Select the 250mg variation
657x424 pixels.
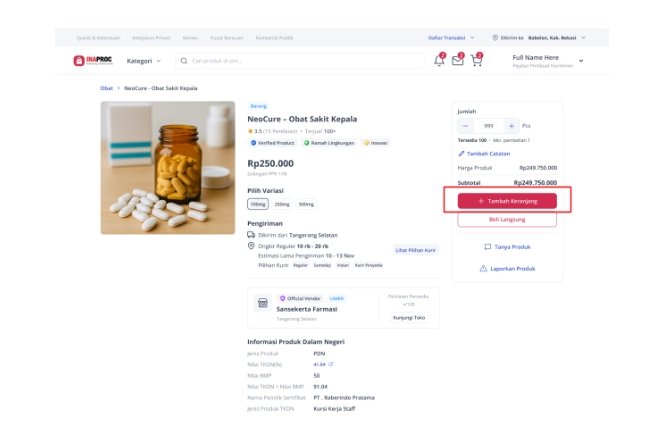[x=282, y=204]
